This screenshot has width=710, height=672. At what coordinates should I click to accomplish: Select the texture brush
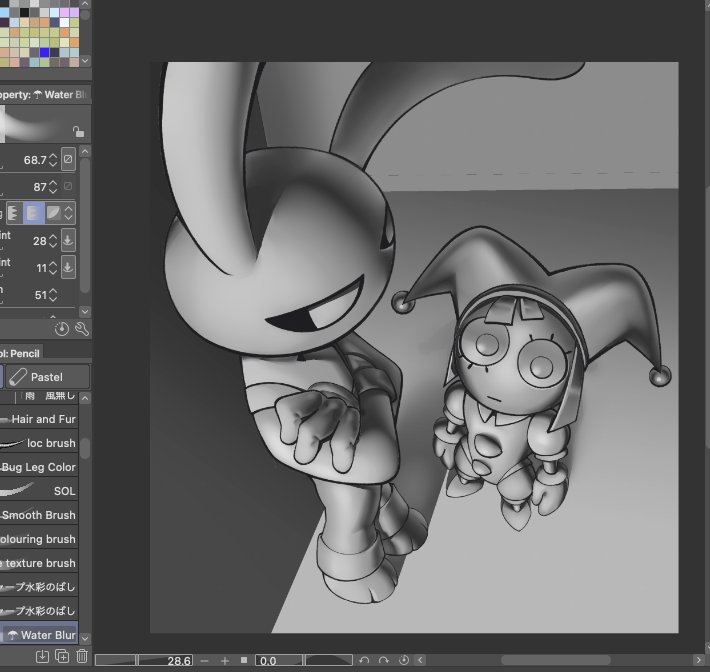click(39, 563)
